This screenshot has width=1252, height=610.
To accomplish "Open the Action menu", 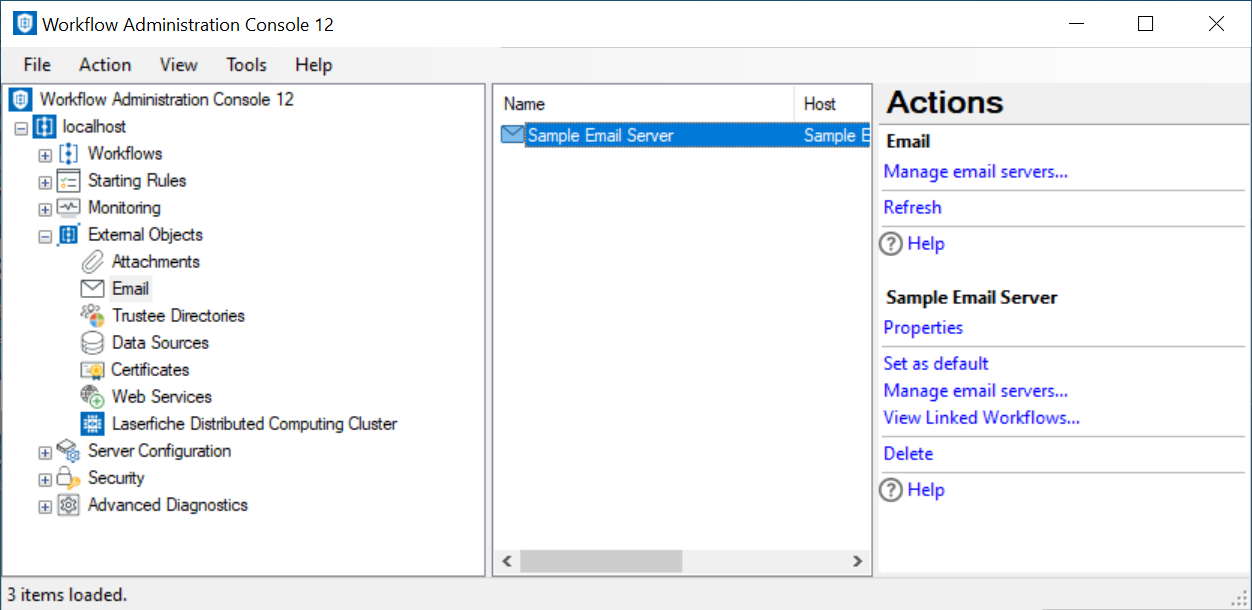I will click(x=105, y=65).
